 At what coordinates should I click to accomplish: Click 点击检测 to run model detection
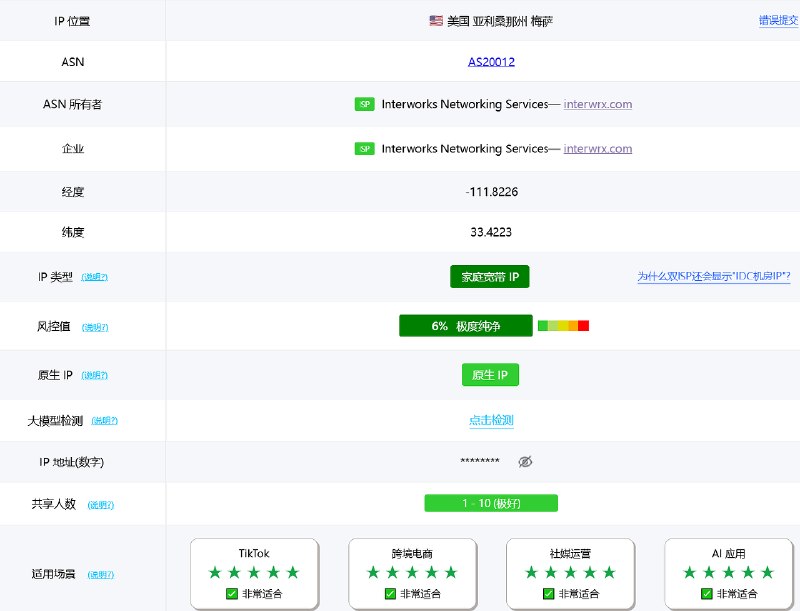491,420
